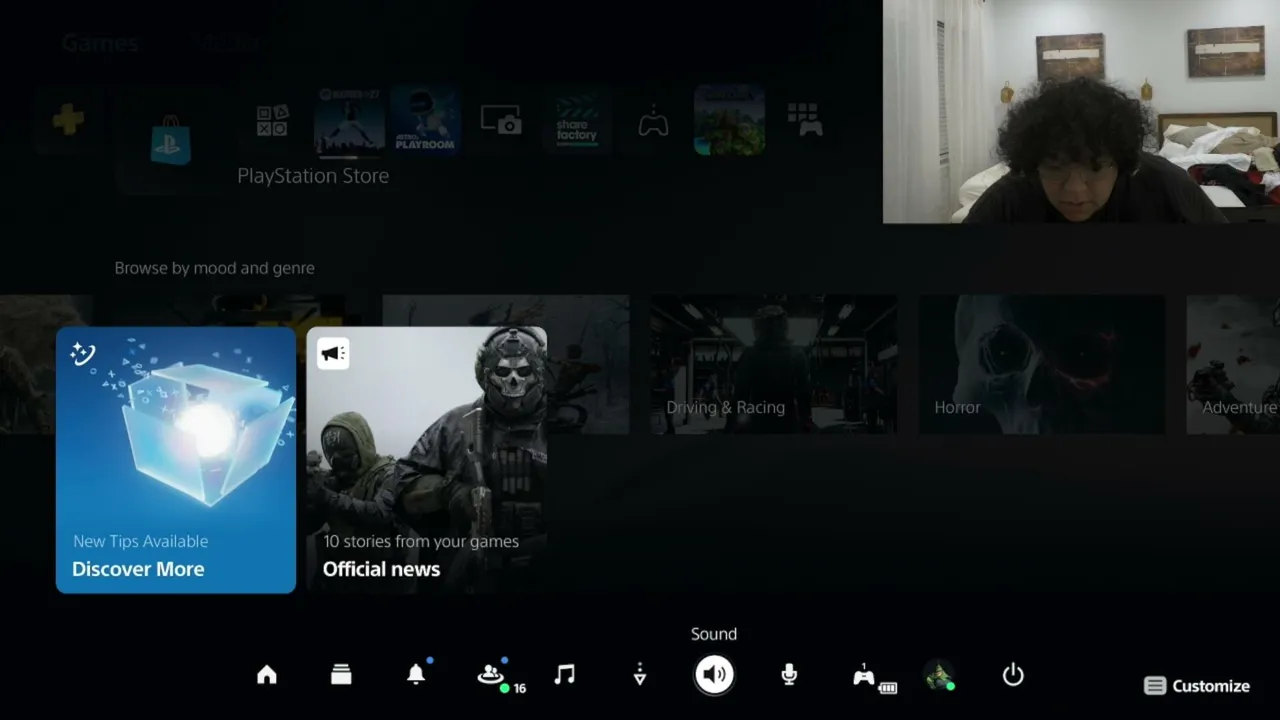Click the 'Sound' label above the bar
1280x720 pixels.
714,634
